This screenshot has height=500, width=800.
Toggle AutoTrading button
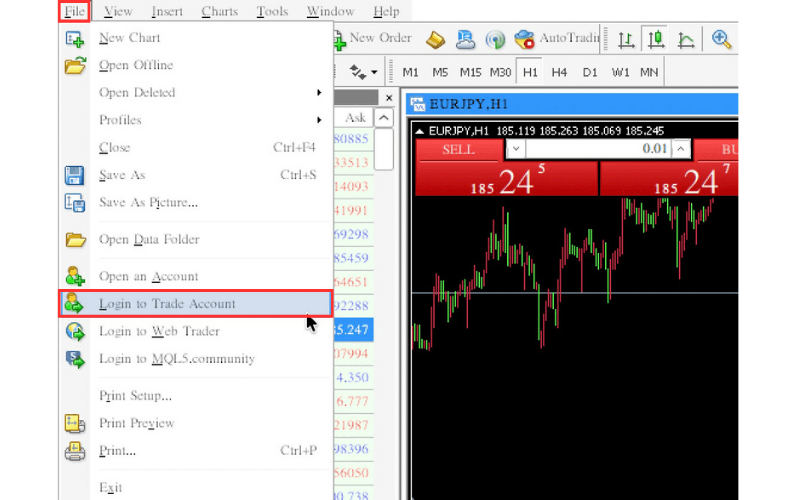point(556,39)
